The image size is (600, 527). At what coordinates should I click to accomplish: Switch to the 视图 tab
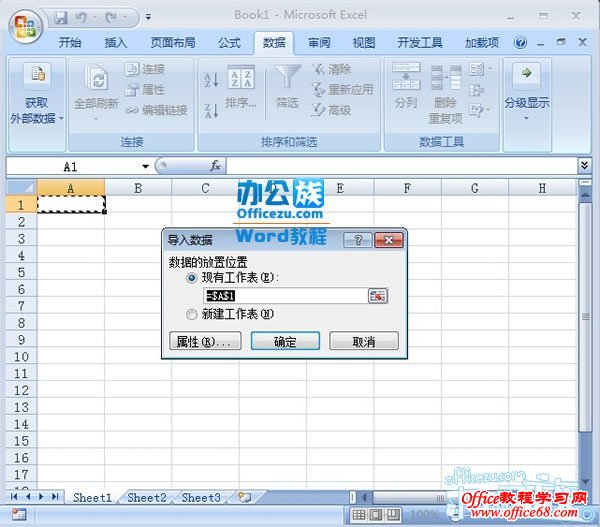tap(364, 42)
